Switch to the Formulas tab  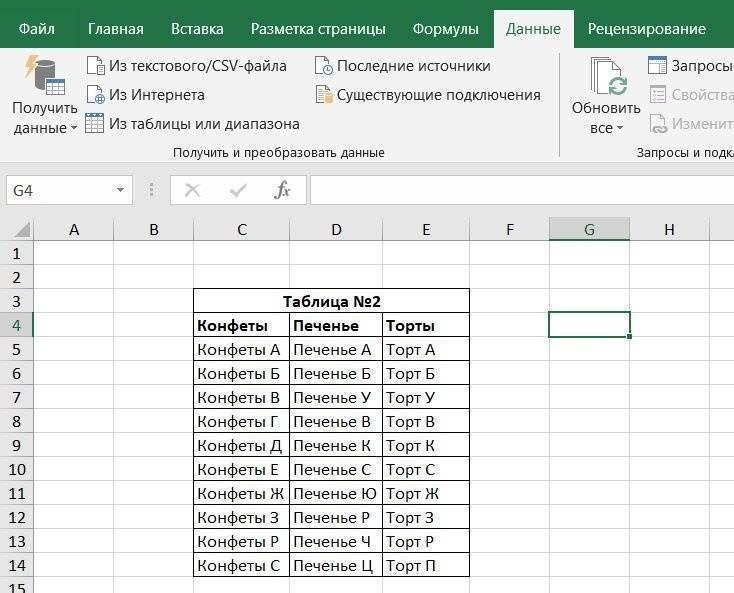point(445,28)
